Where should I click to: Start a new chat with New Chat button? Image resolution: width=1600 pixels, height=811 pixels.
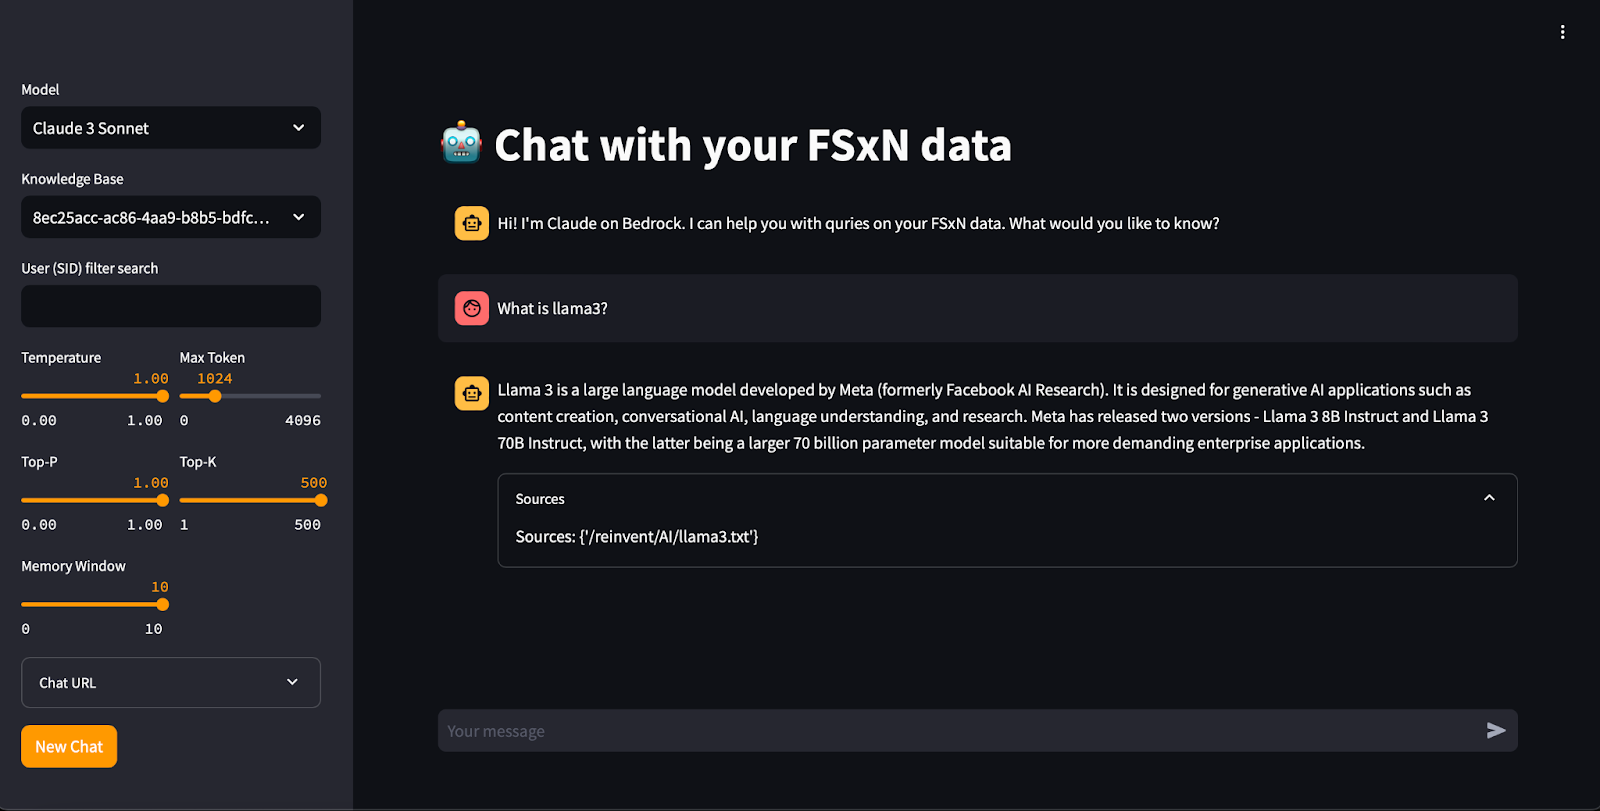[x=69, y=747]
